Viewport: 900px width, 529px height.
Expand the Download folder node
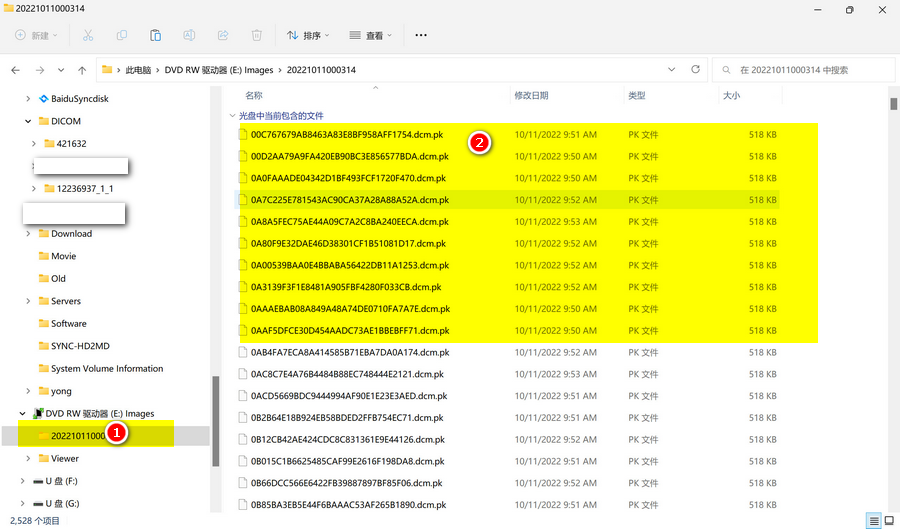tap(28, 234)
